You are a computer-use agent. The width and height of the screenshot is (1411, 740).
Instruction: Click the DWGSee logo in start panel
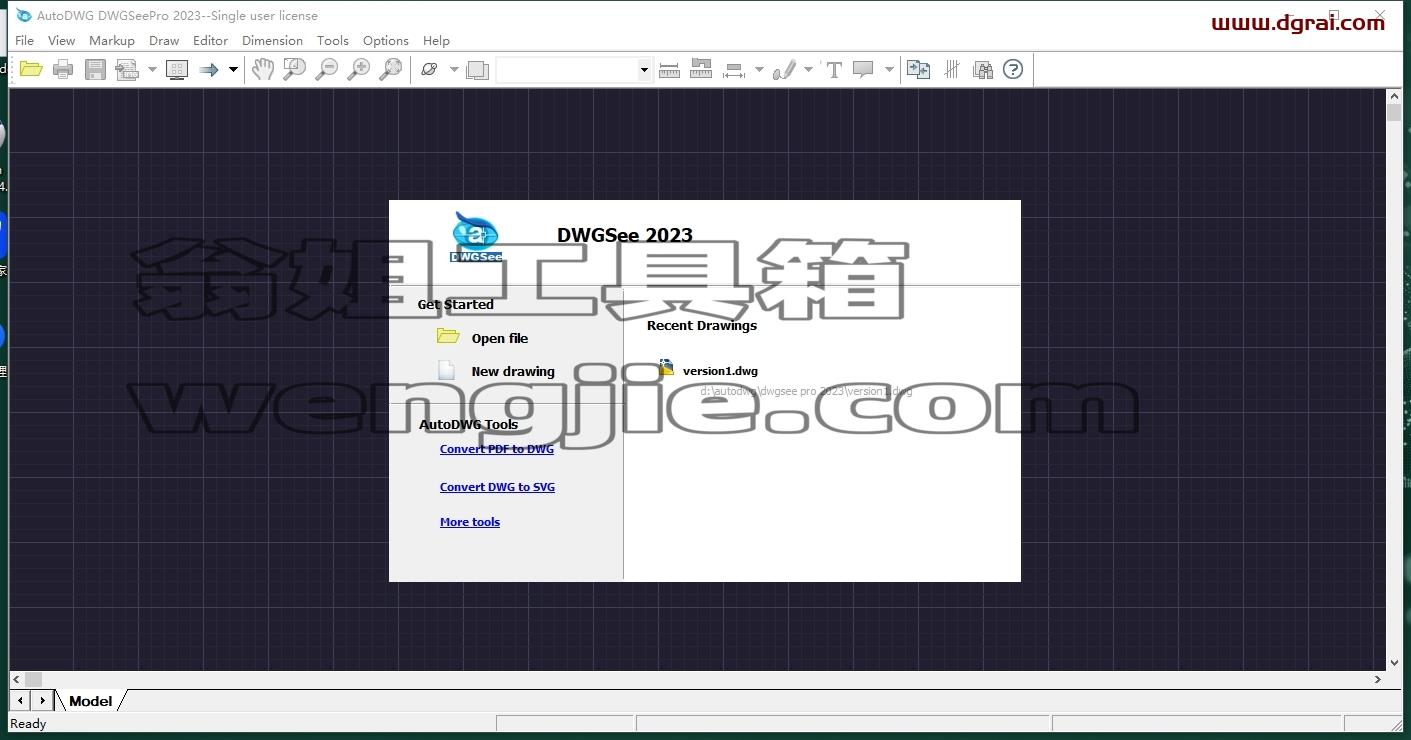tap(476, 238)
